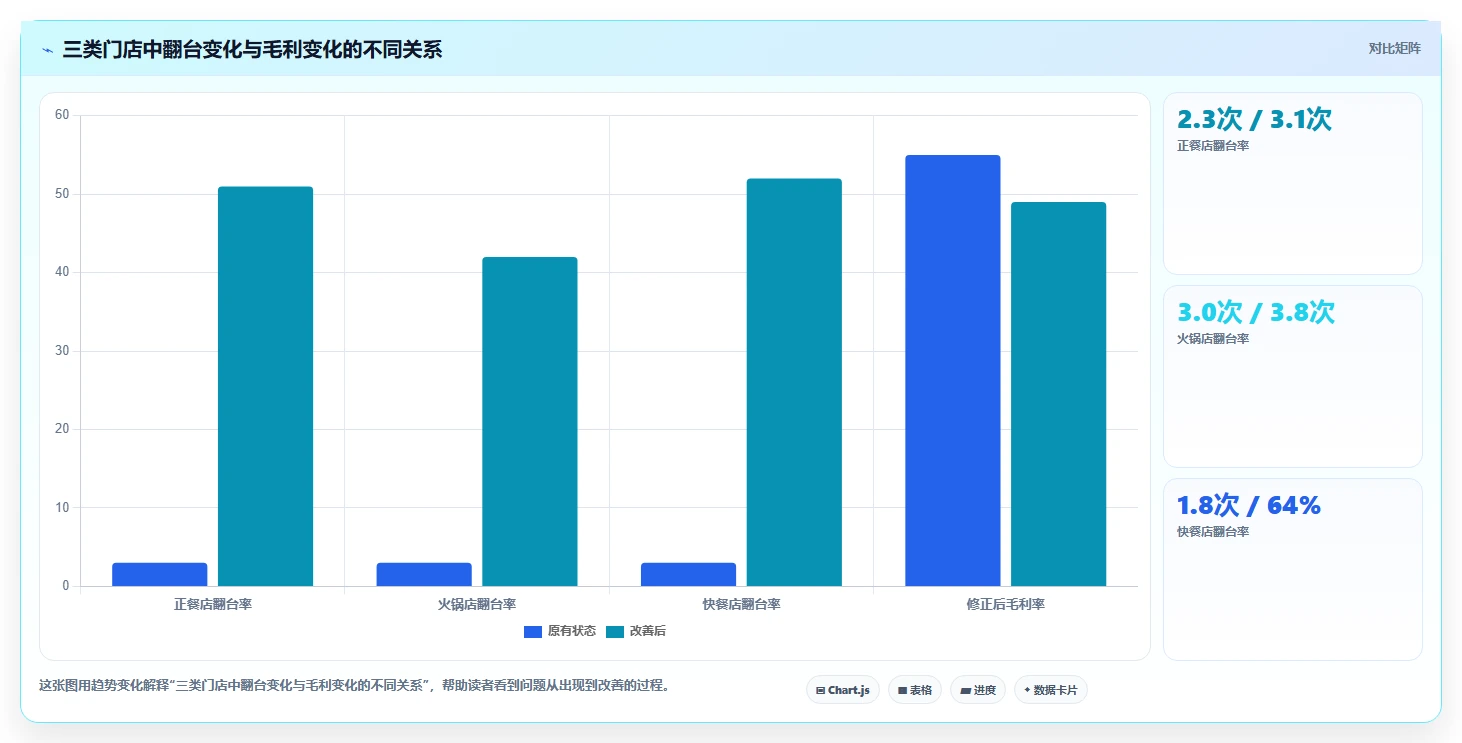Click the y-axis value 60
Screen dimensions: 1462x743
(62, 115)
